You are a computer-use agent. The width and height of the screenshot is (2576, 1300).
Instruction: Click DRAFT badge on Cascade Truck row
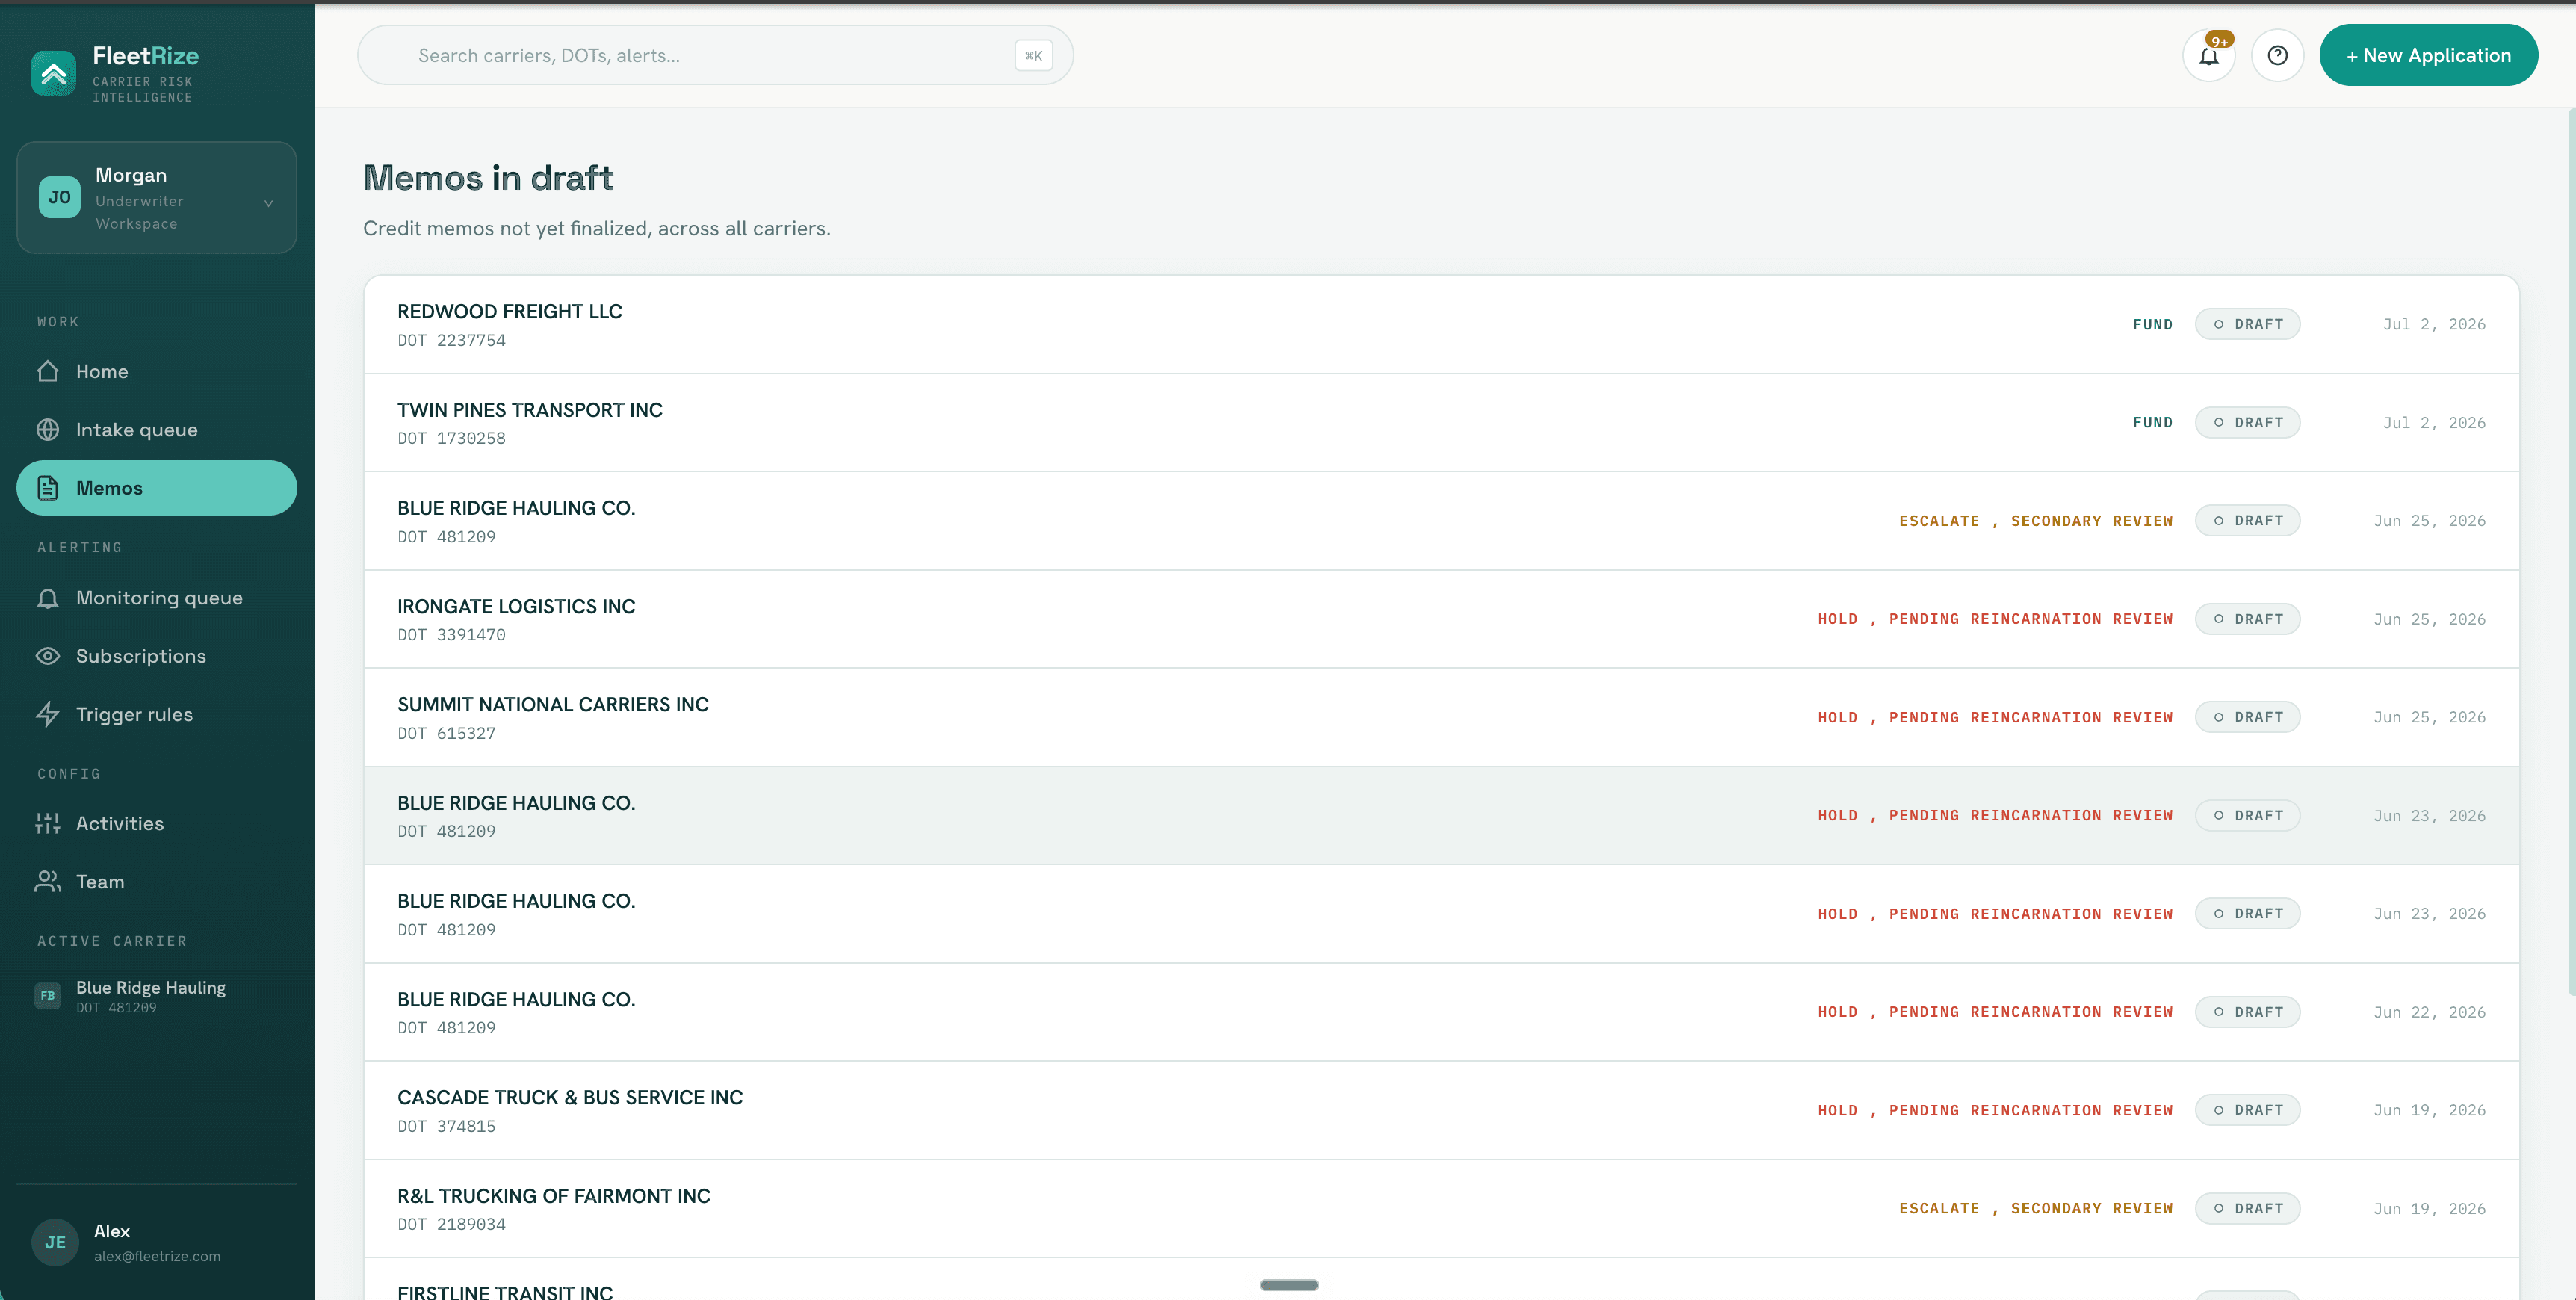point(2247,1110)
